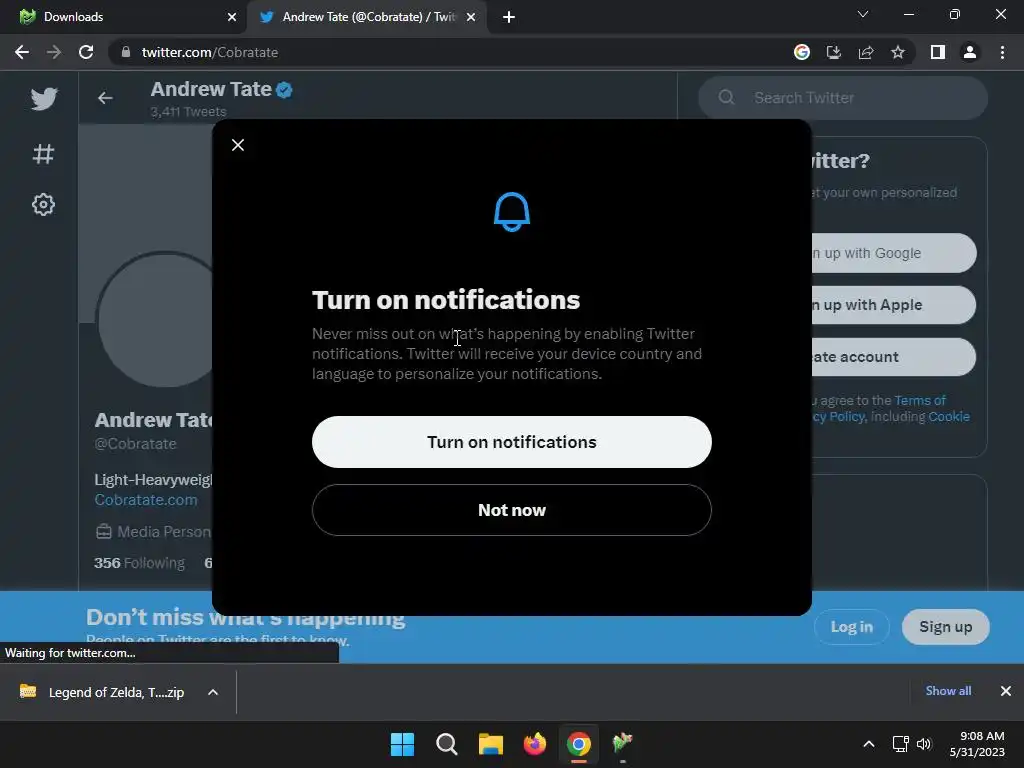Image resolution: width=1024 pixels, height=768 pixels.
Task: Open the profile avatar picture
Action: click(x=155, y=319)
